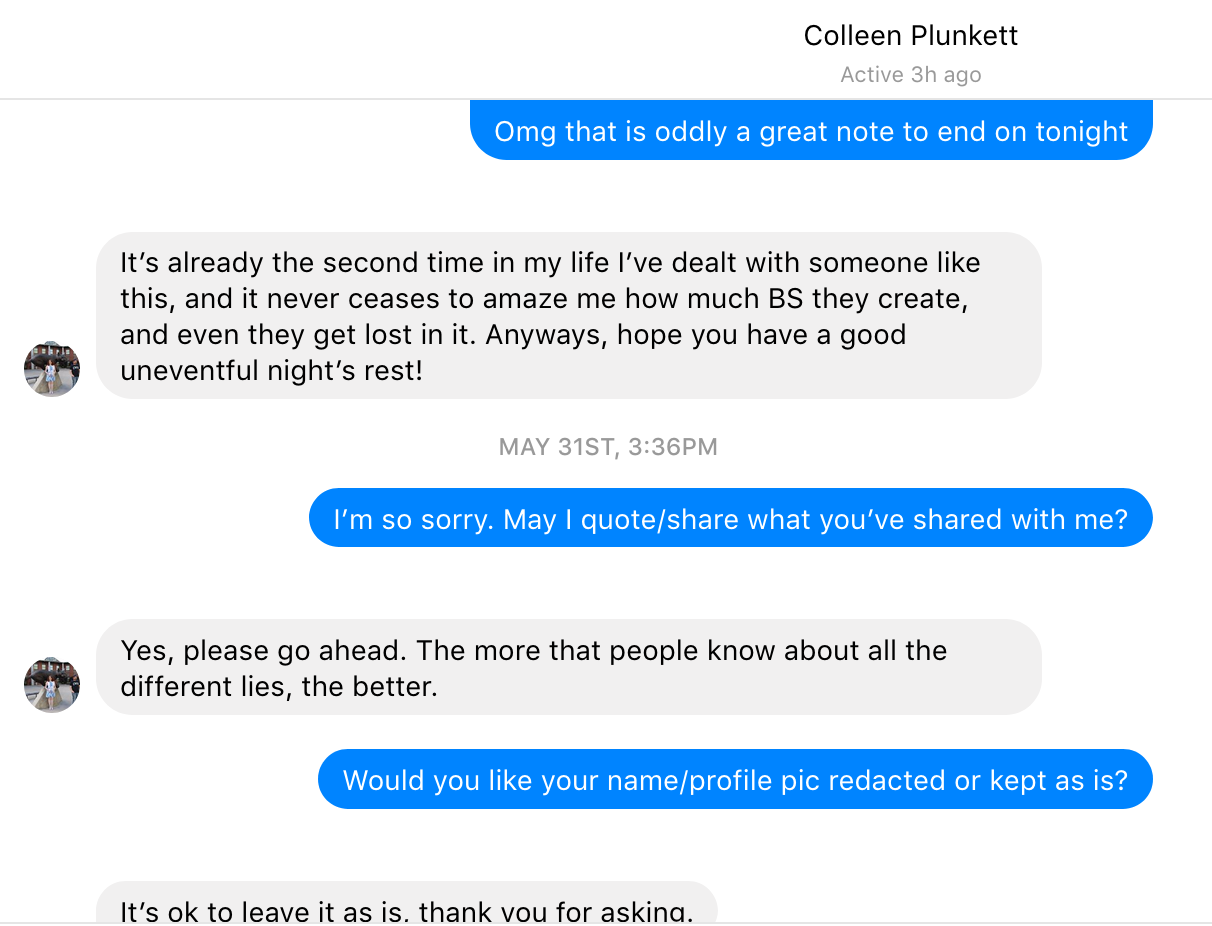1212x926 pixels.
Task: Click the "MAY 31ST, 3:36PM" timestamp
Action: pos(608,447)
